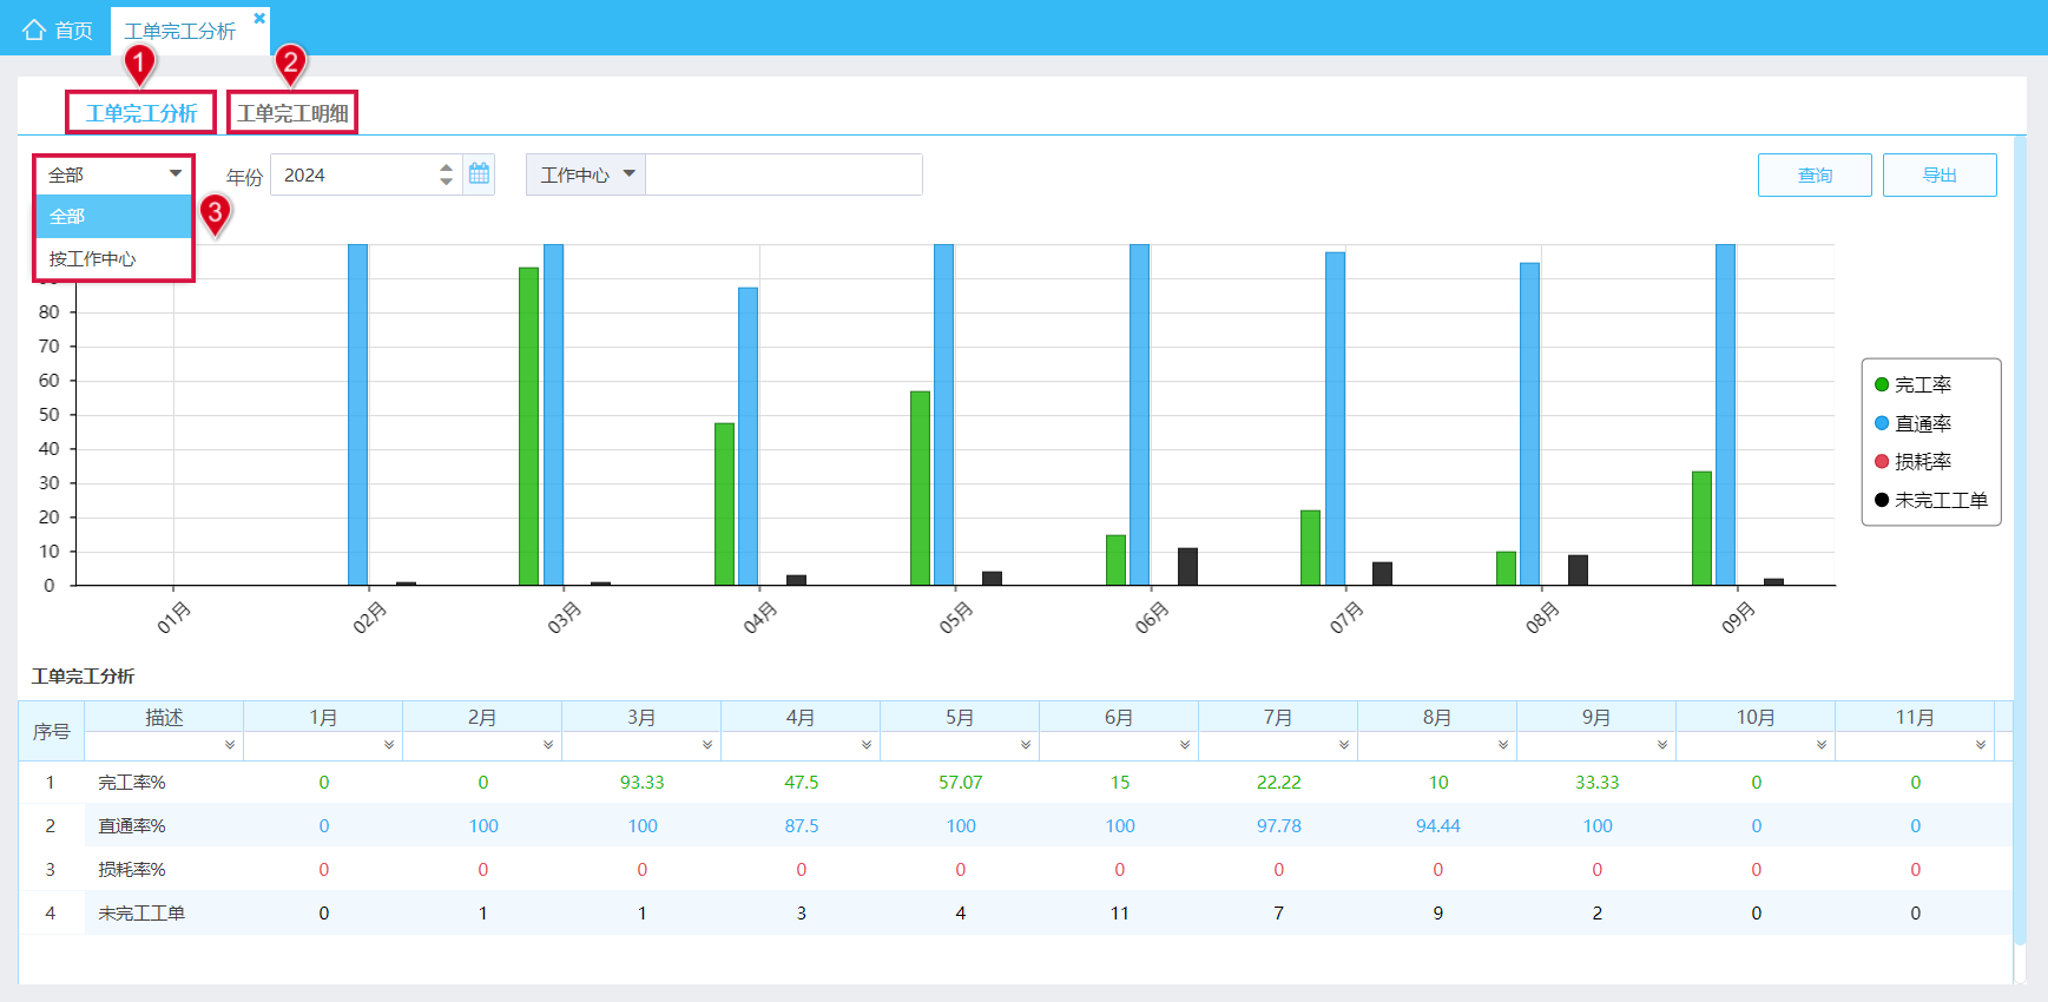
Task: Go to the 首页 home icon
Action: pos(34,30)
